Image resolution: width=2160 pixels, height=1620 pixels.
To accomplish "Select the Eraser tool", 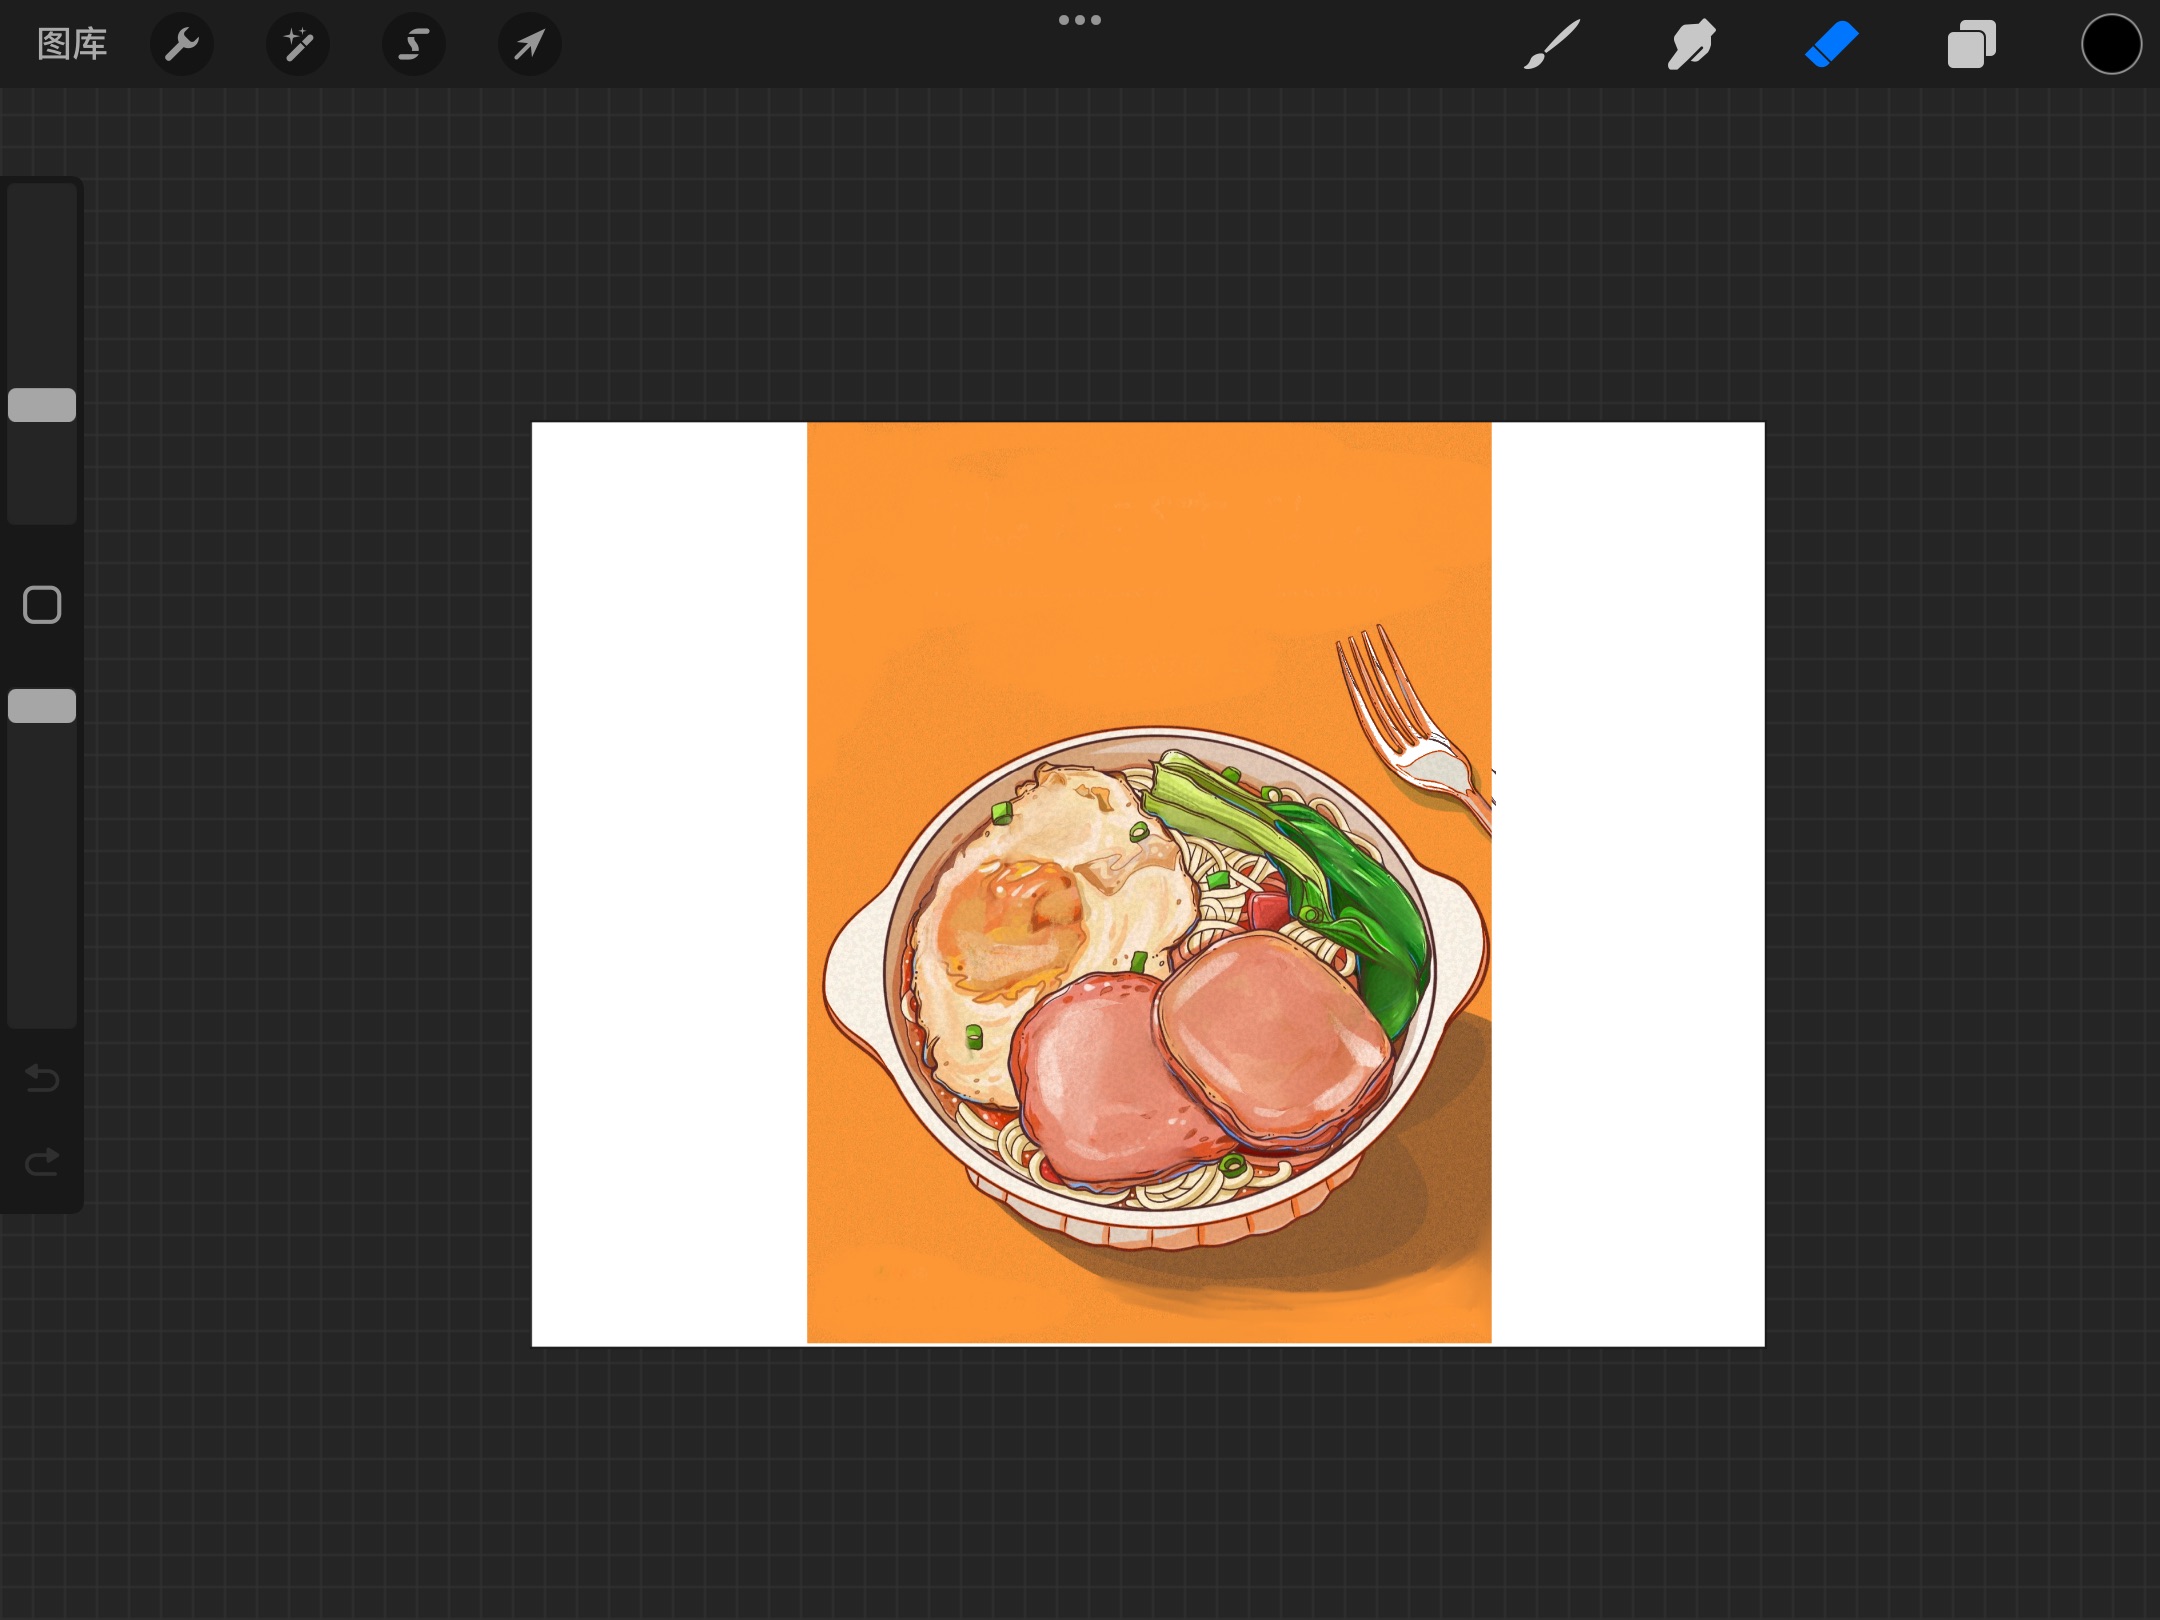I will coord(1832,44).
